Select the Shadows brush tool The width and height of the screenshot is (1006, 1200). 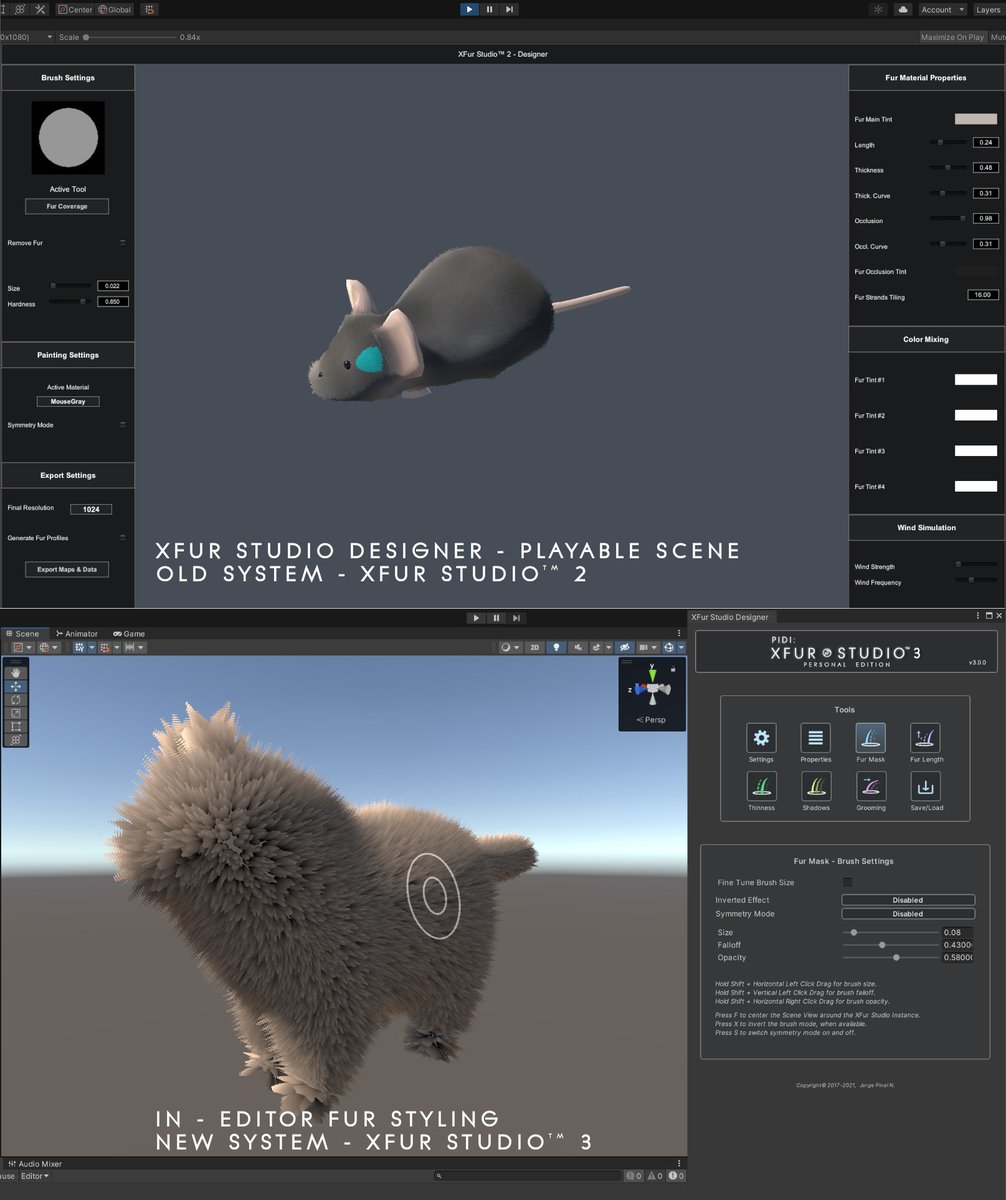click(x=815, y=786)
